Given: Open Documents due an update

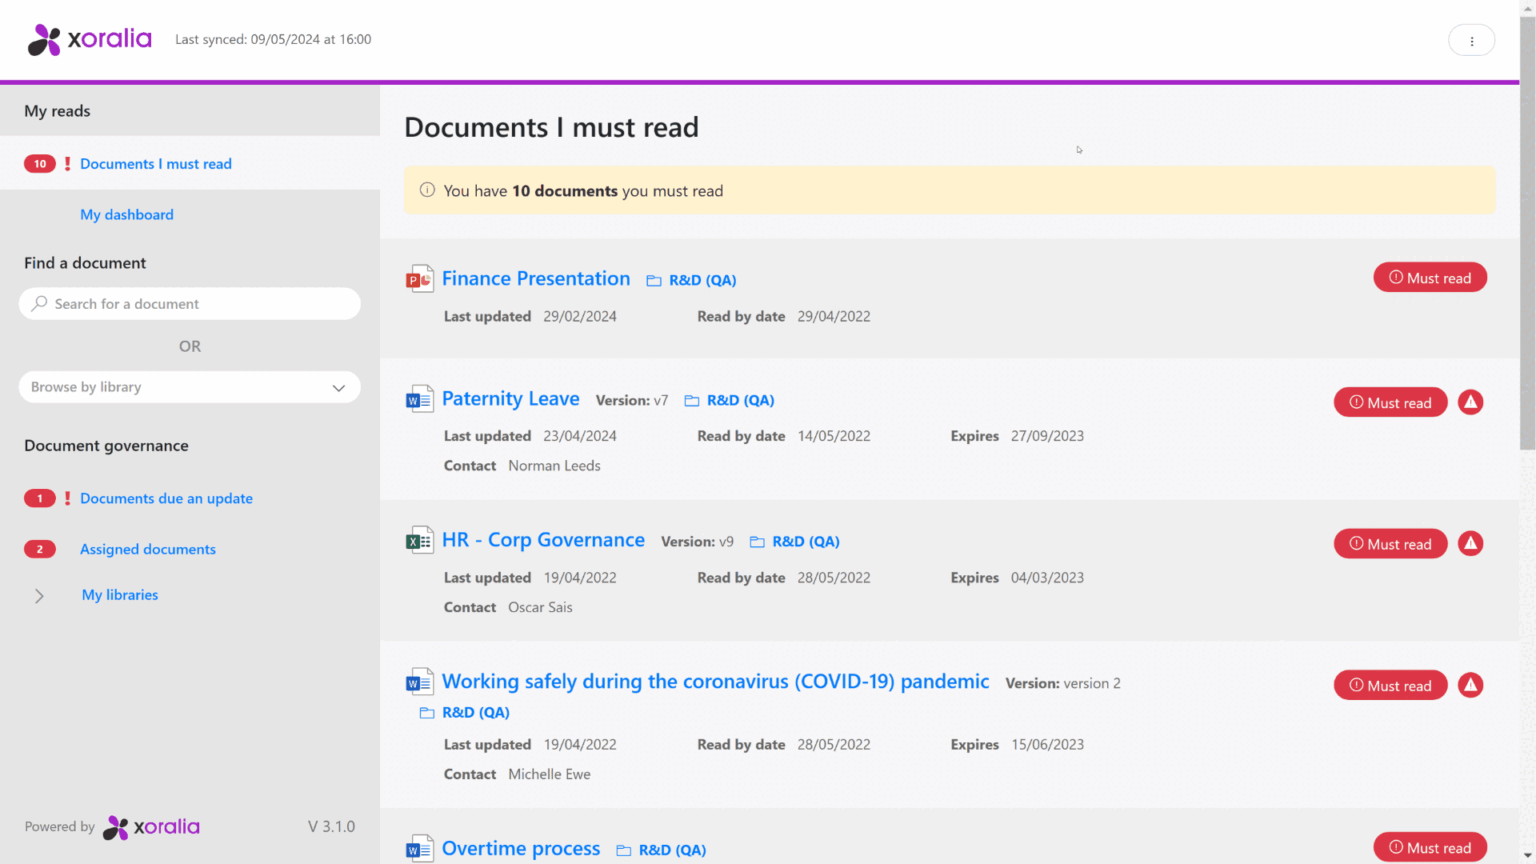Looking at the screenshot, I should 166,498.
